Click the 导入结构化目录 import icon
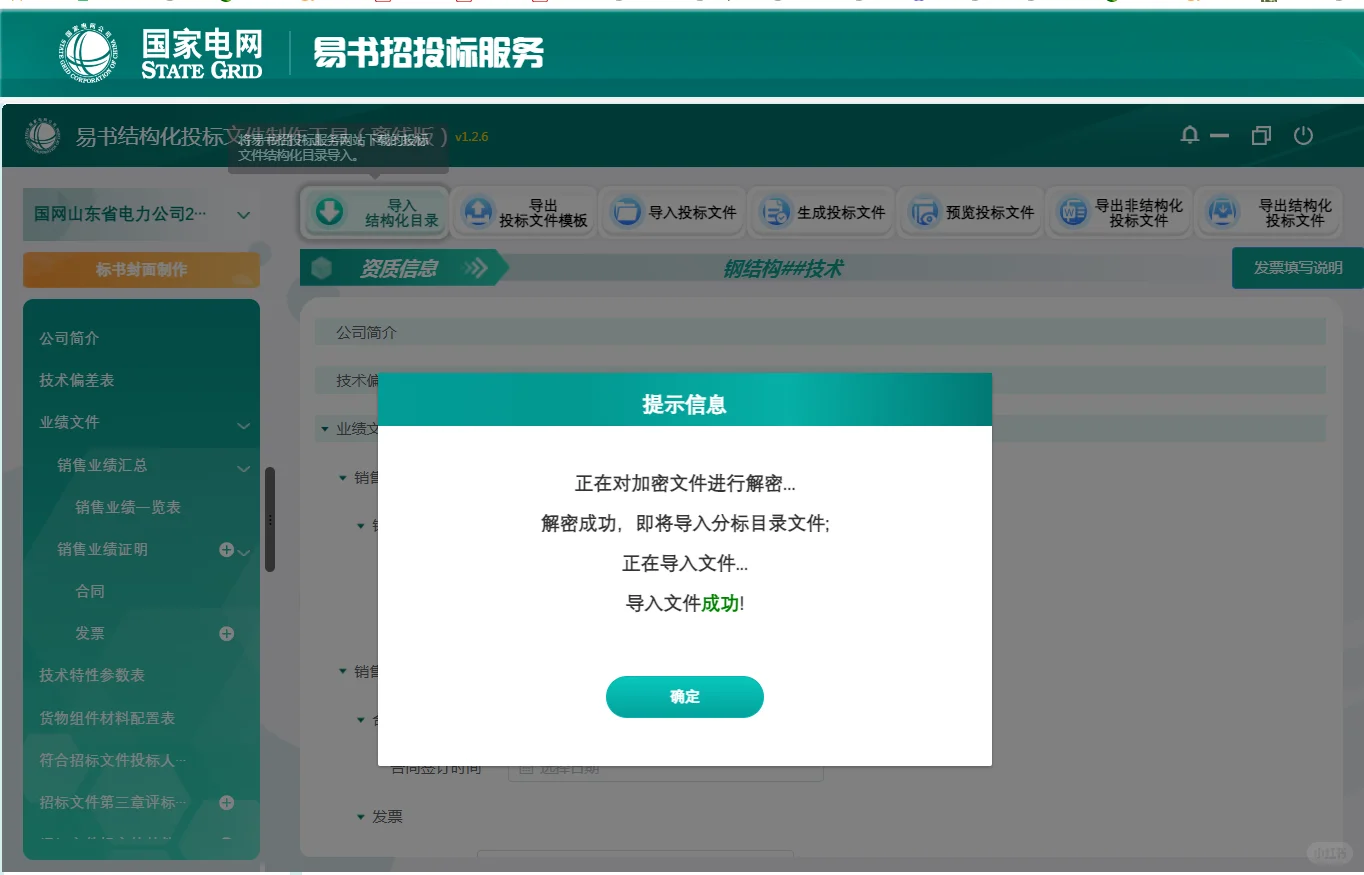 330,212
